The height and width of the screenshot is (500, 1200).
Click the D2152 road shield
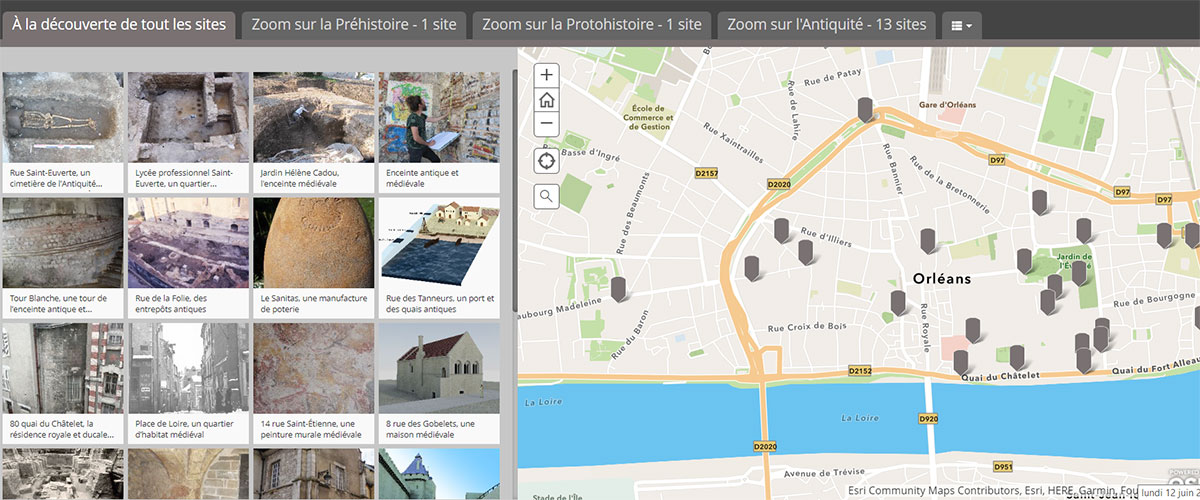(860, 371)
